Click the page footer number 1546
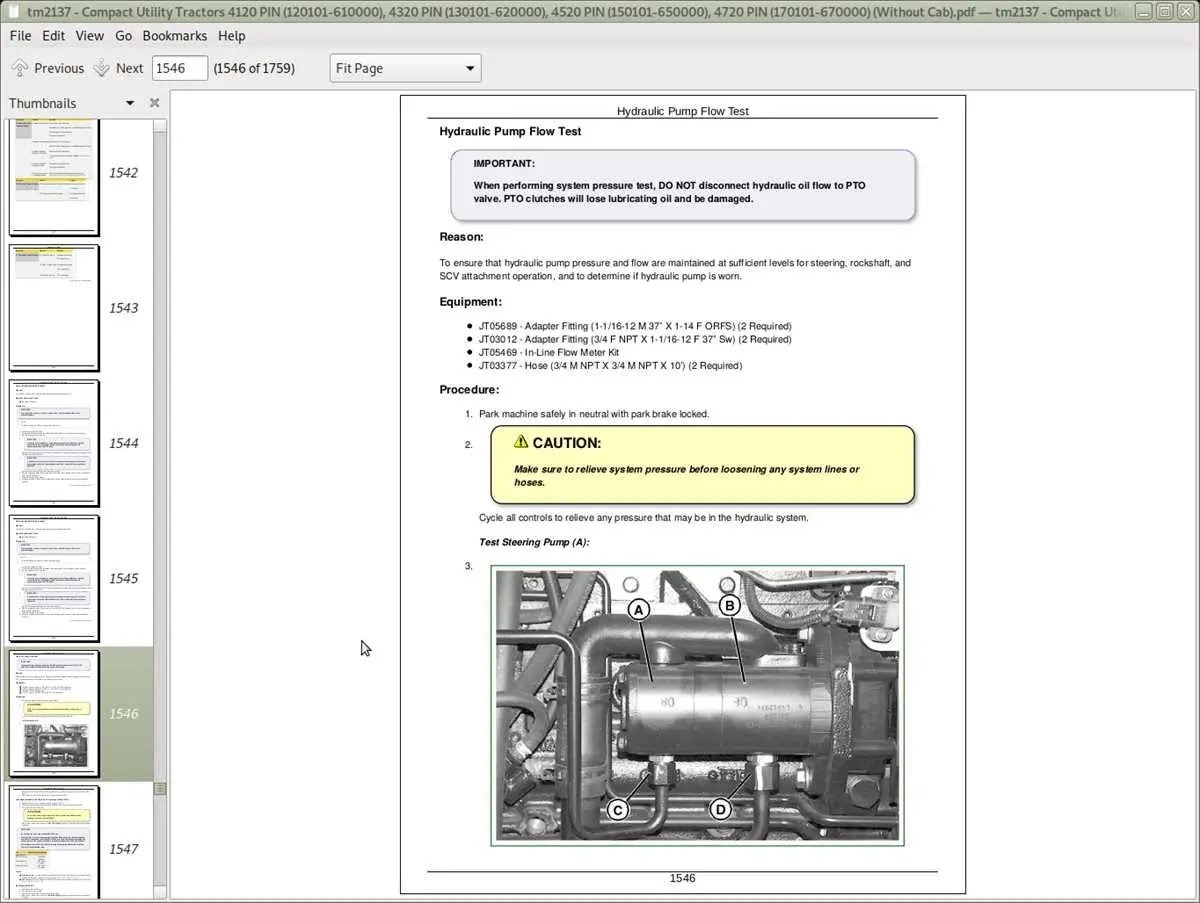Screen dimensions: 1200x903 coord(682,878)
